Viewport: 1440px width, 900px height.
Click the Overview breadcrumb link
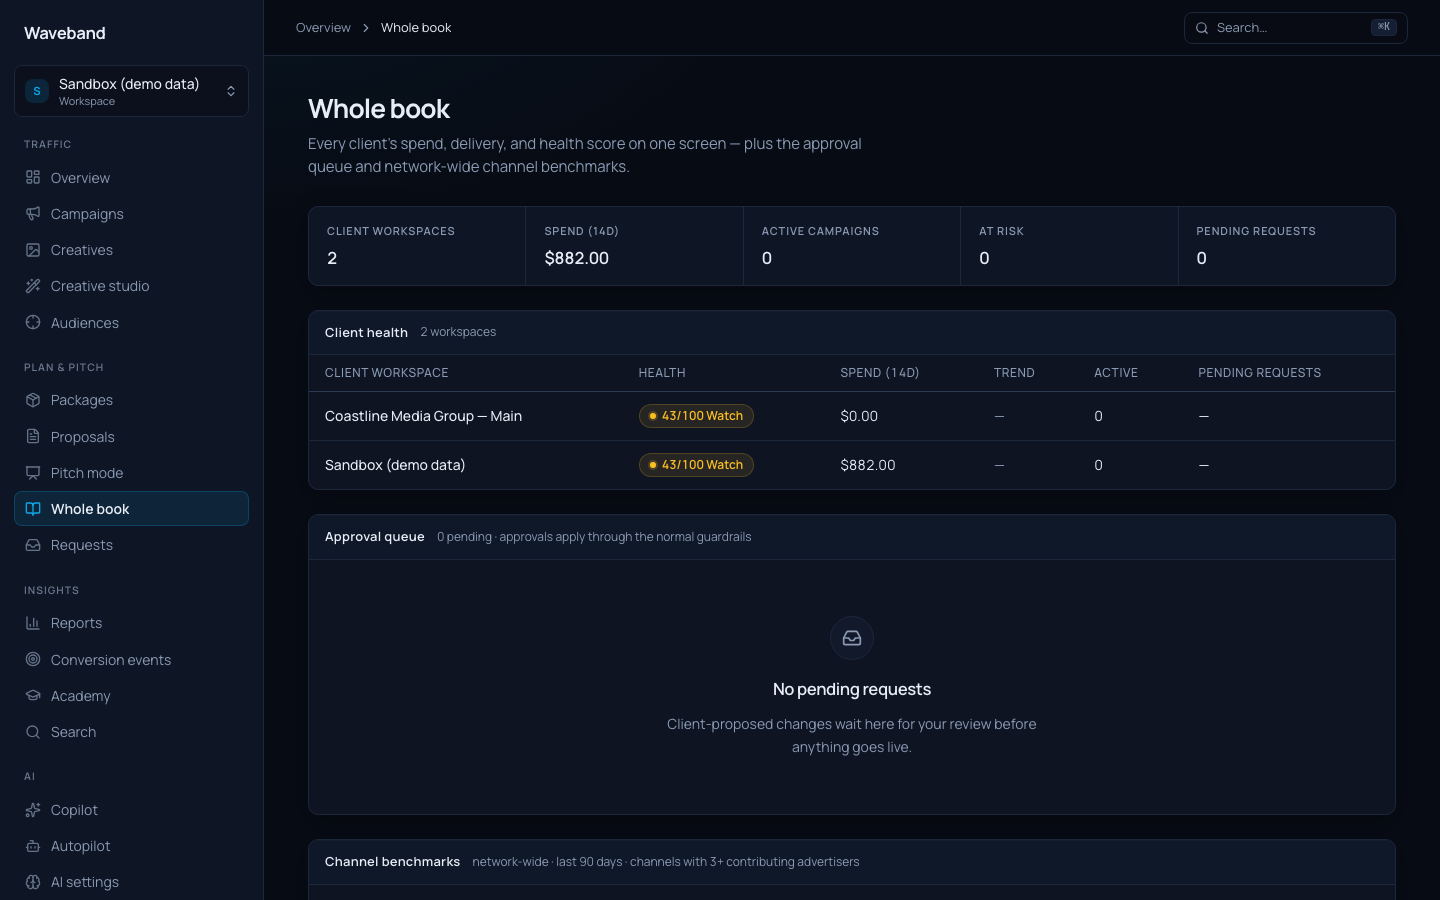point(323,28)
